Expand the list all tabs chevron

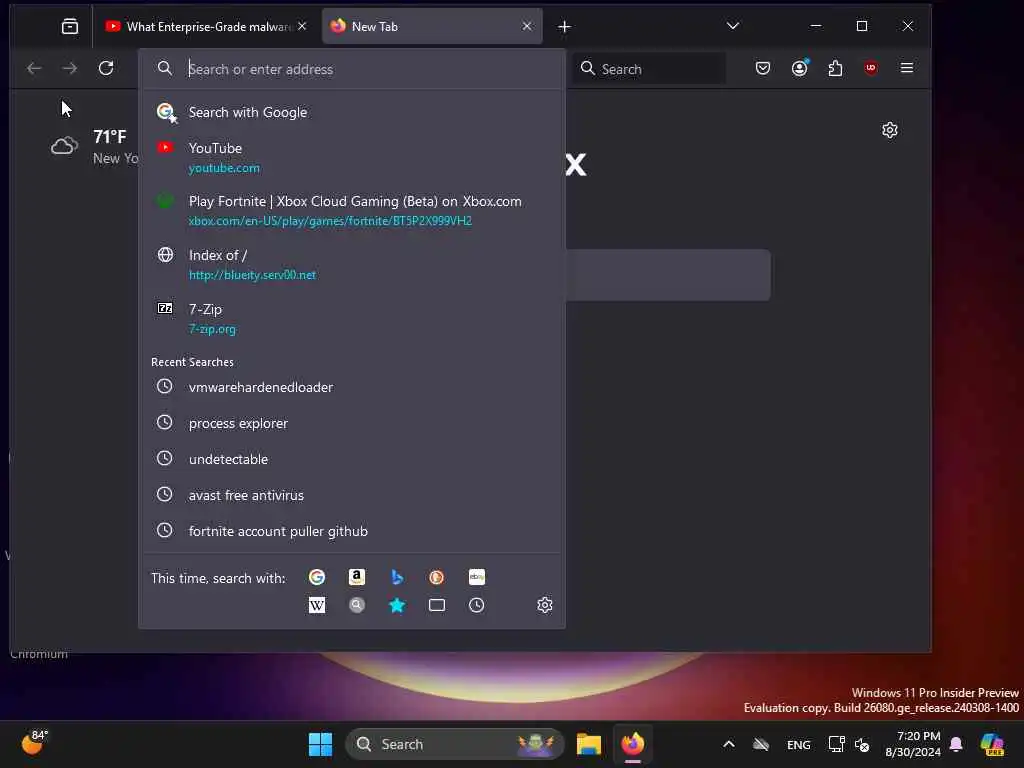click(733, 26)
